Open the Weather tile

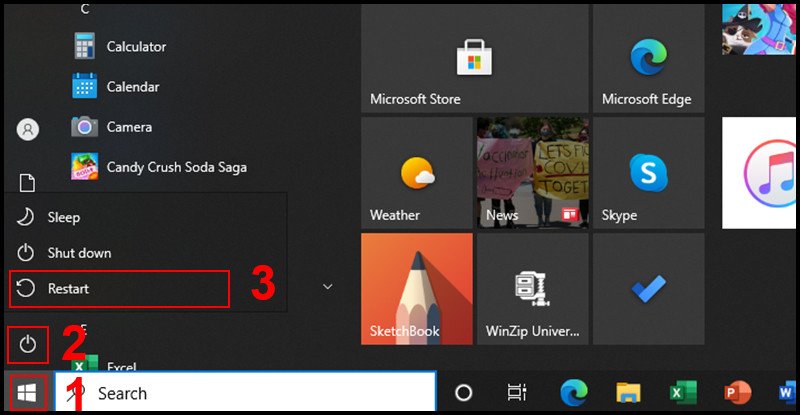pos(415,173)
